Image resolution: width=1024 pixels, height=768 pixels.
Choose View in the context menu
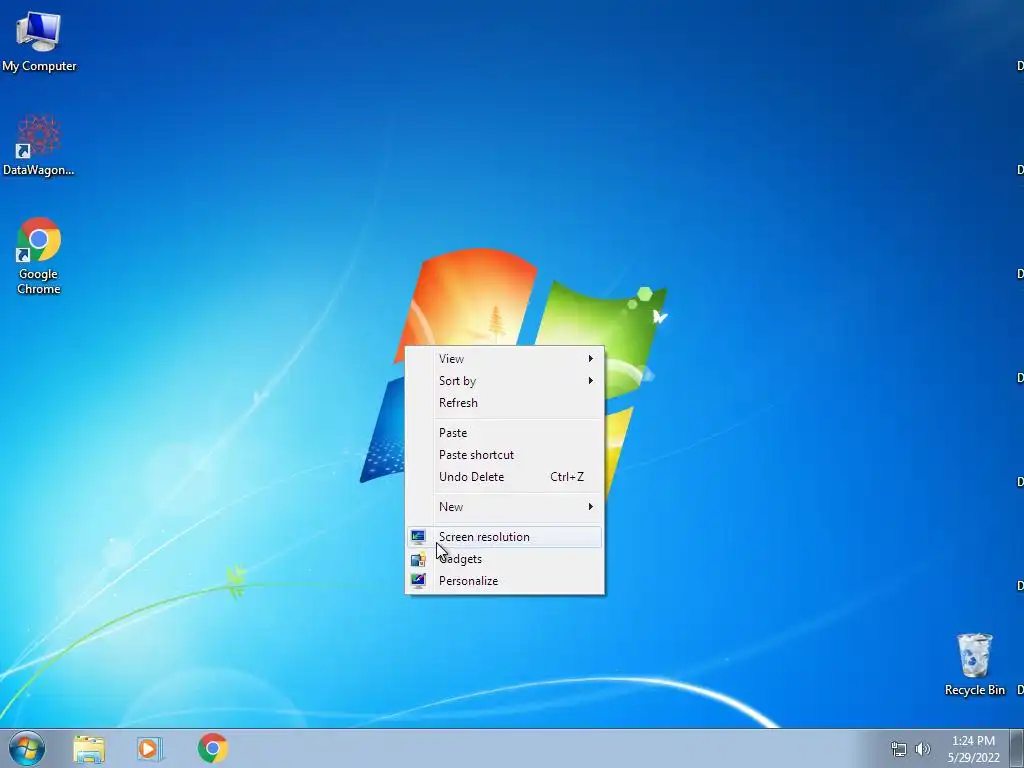click(x=504, y=359)
